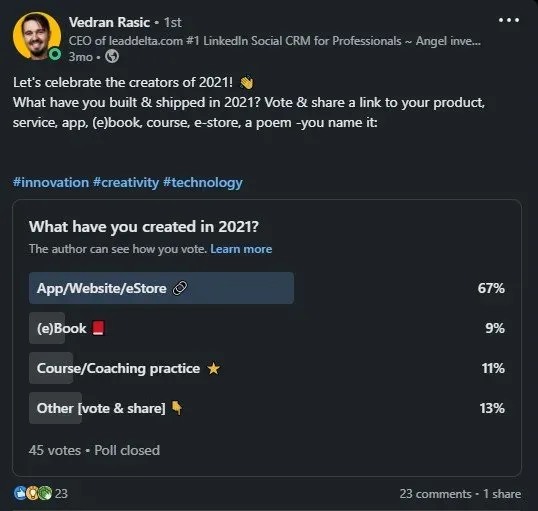Select the (e)Book poll option
Viewport: 538px width, 511px height.
coord(267,328)
